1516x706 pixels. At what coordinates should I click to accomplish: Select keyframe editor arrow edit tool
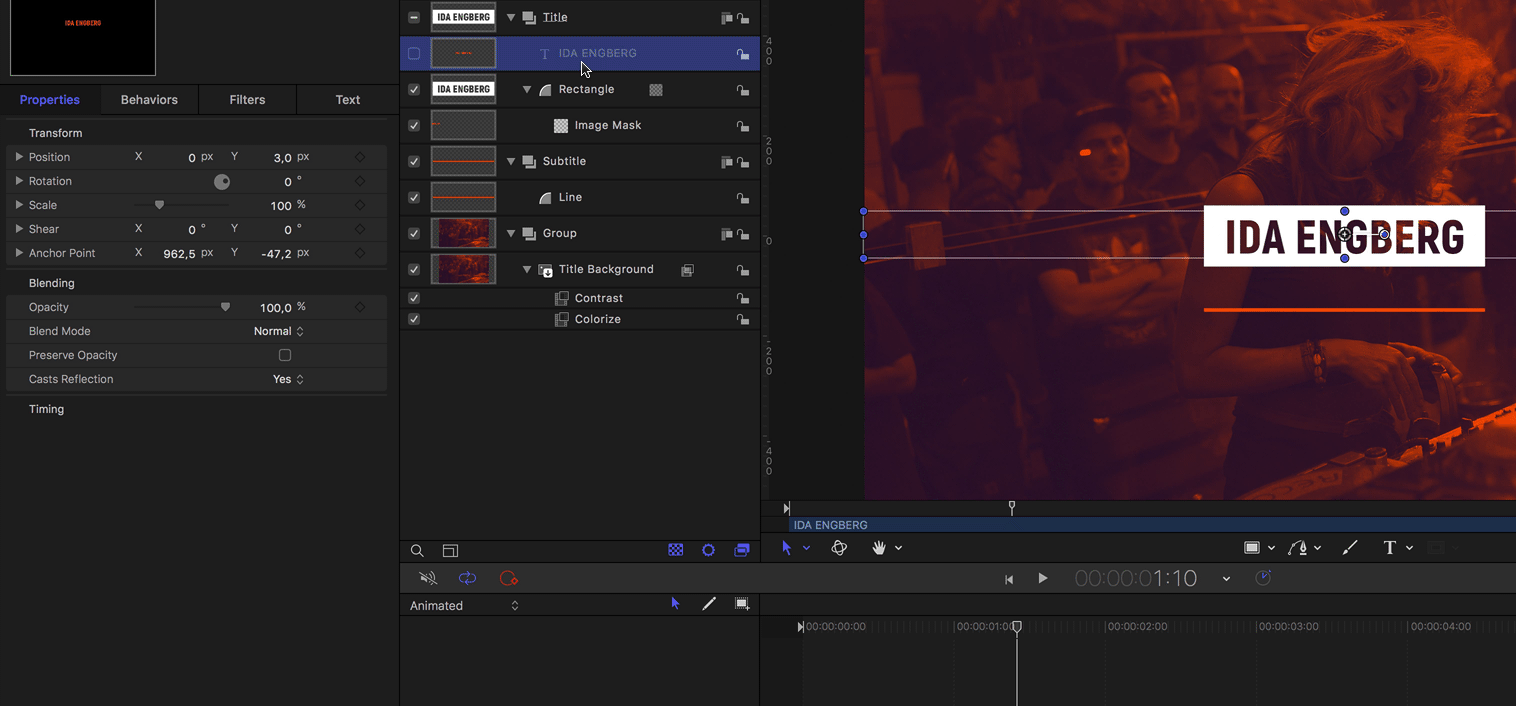click(675, 604)
